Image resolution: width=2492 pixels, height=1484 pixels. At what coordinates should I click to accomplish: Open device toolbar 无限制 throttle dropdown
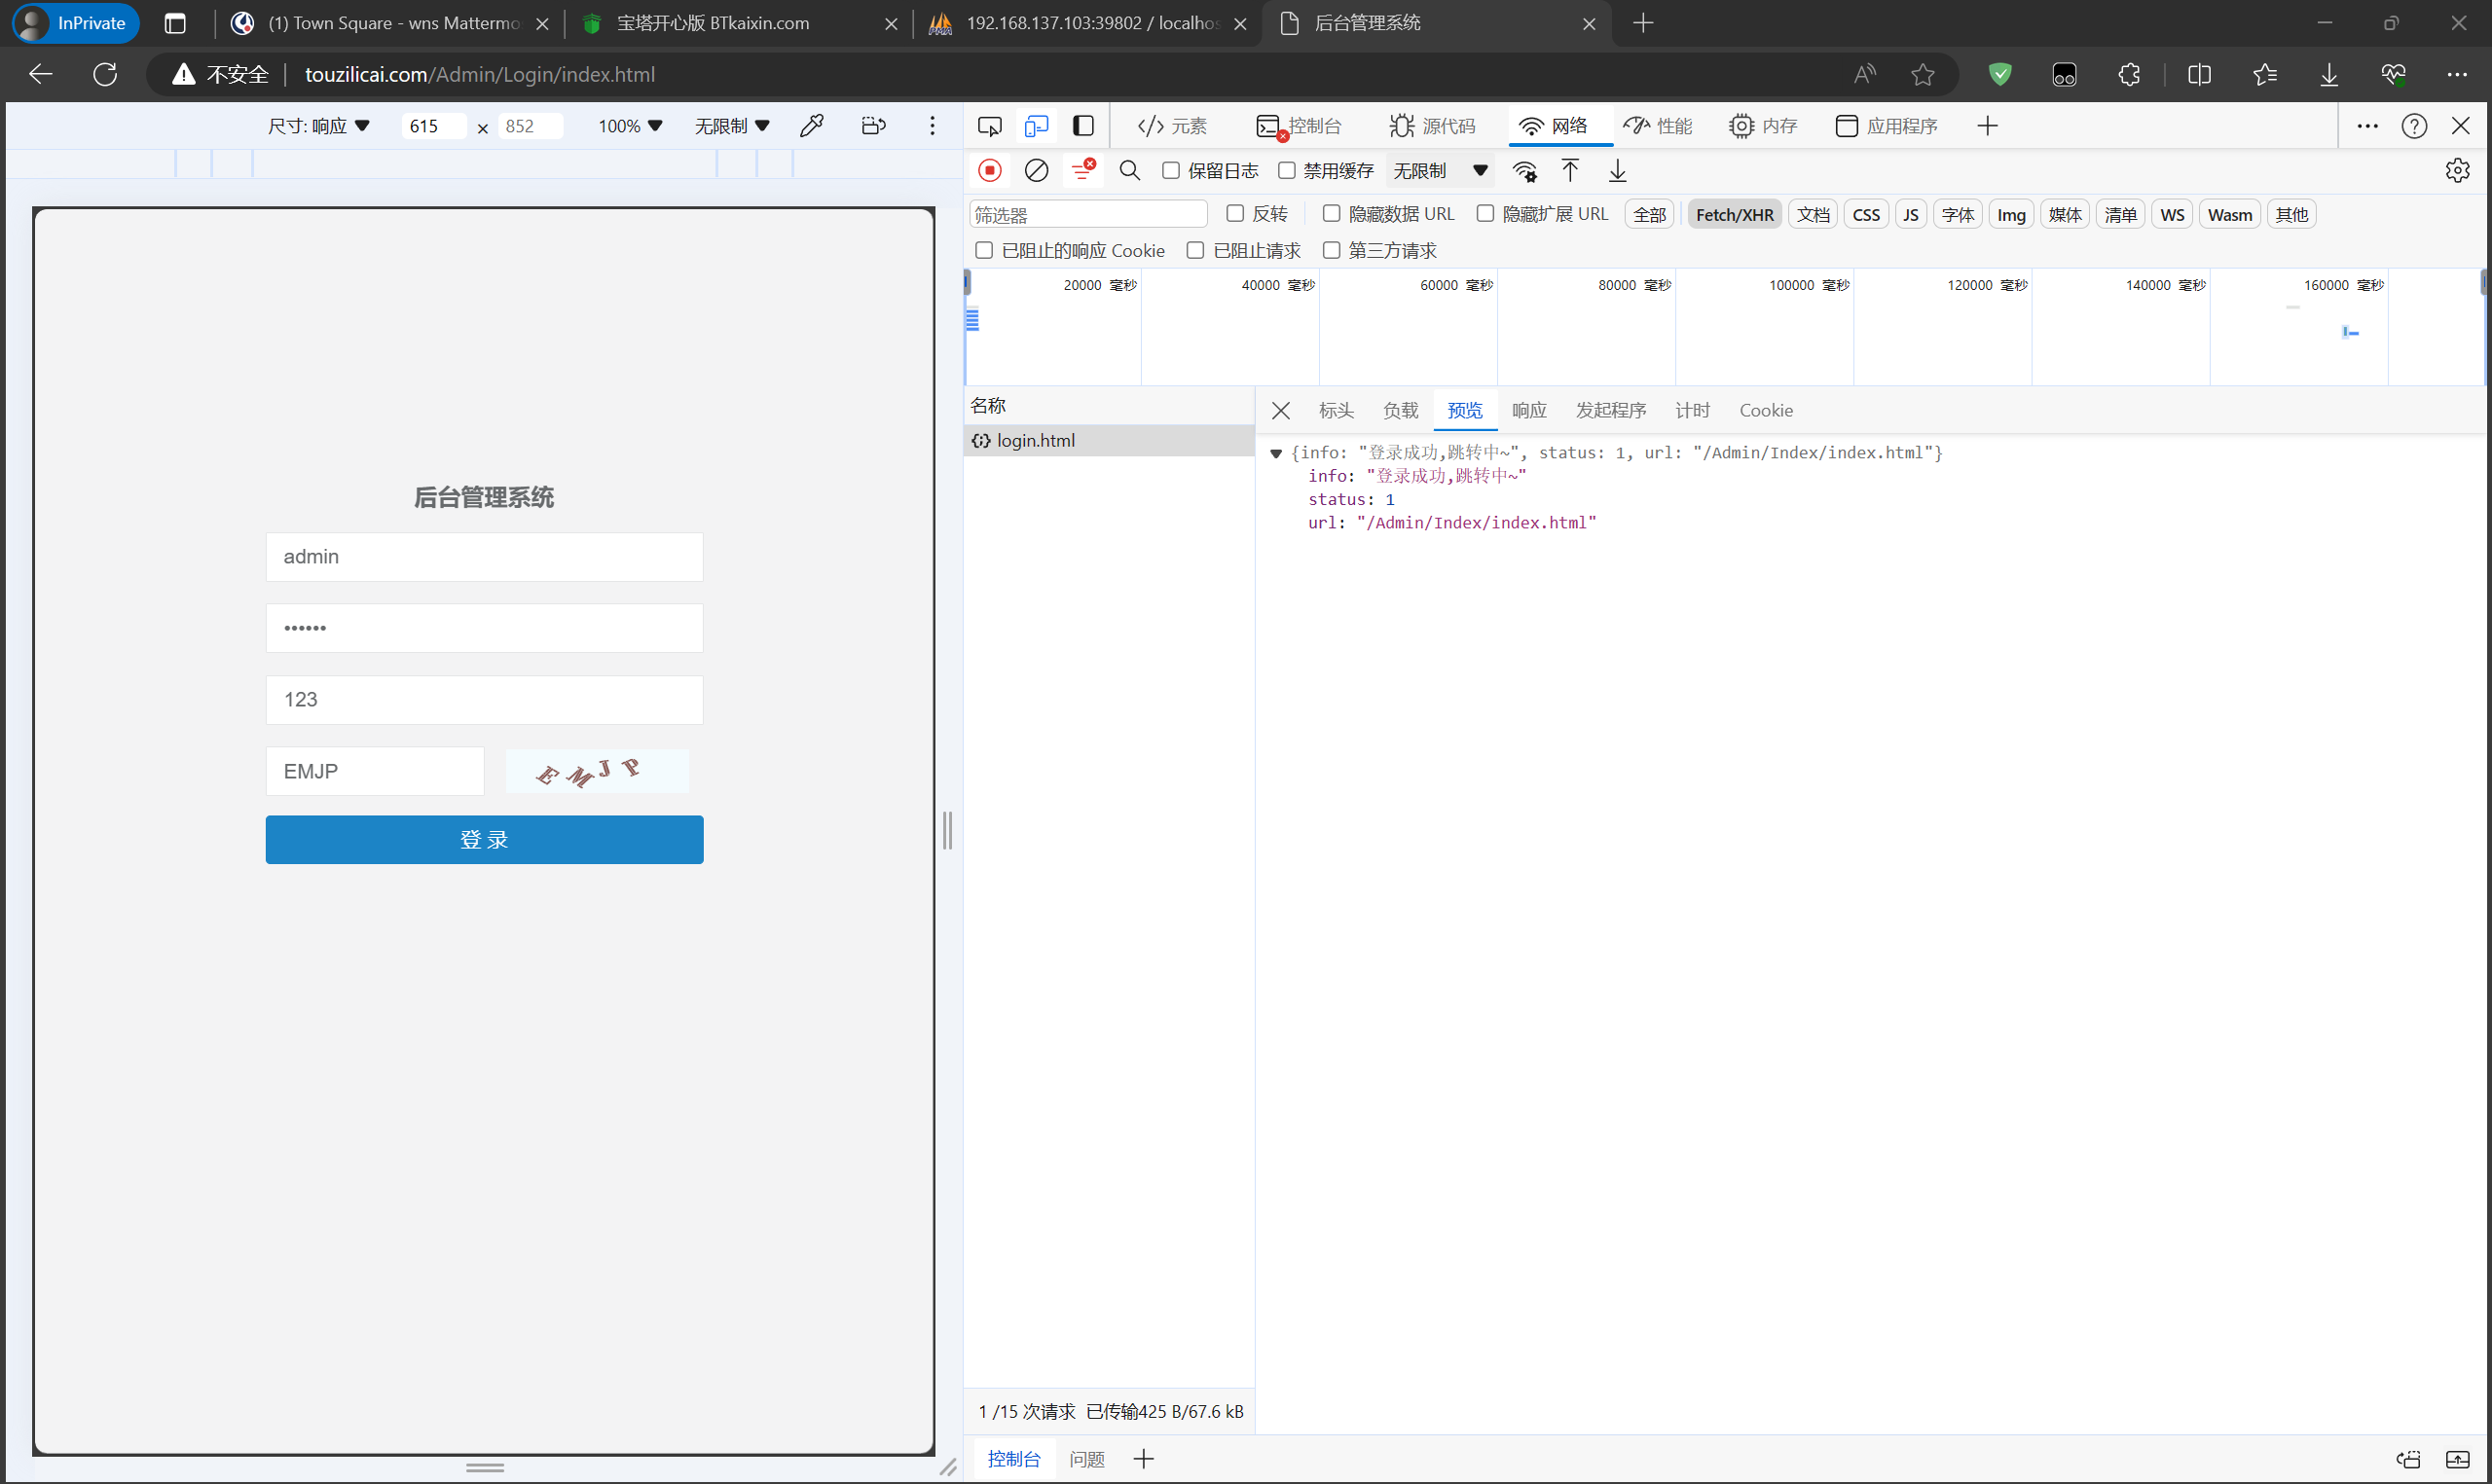click(x=732, y=126)
